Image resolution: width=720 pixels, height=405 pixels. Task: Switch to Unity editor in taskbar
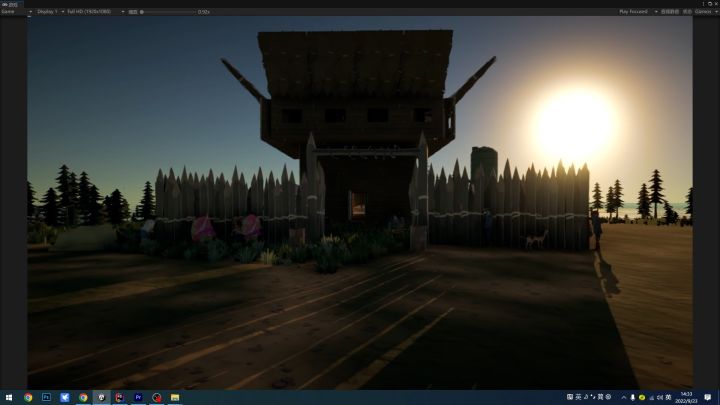tap(101, 398)
